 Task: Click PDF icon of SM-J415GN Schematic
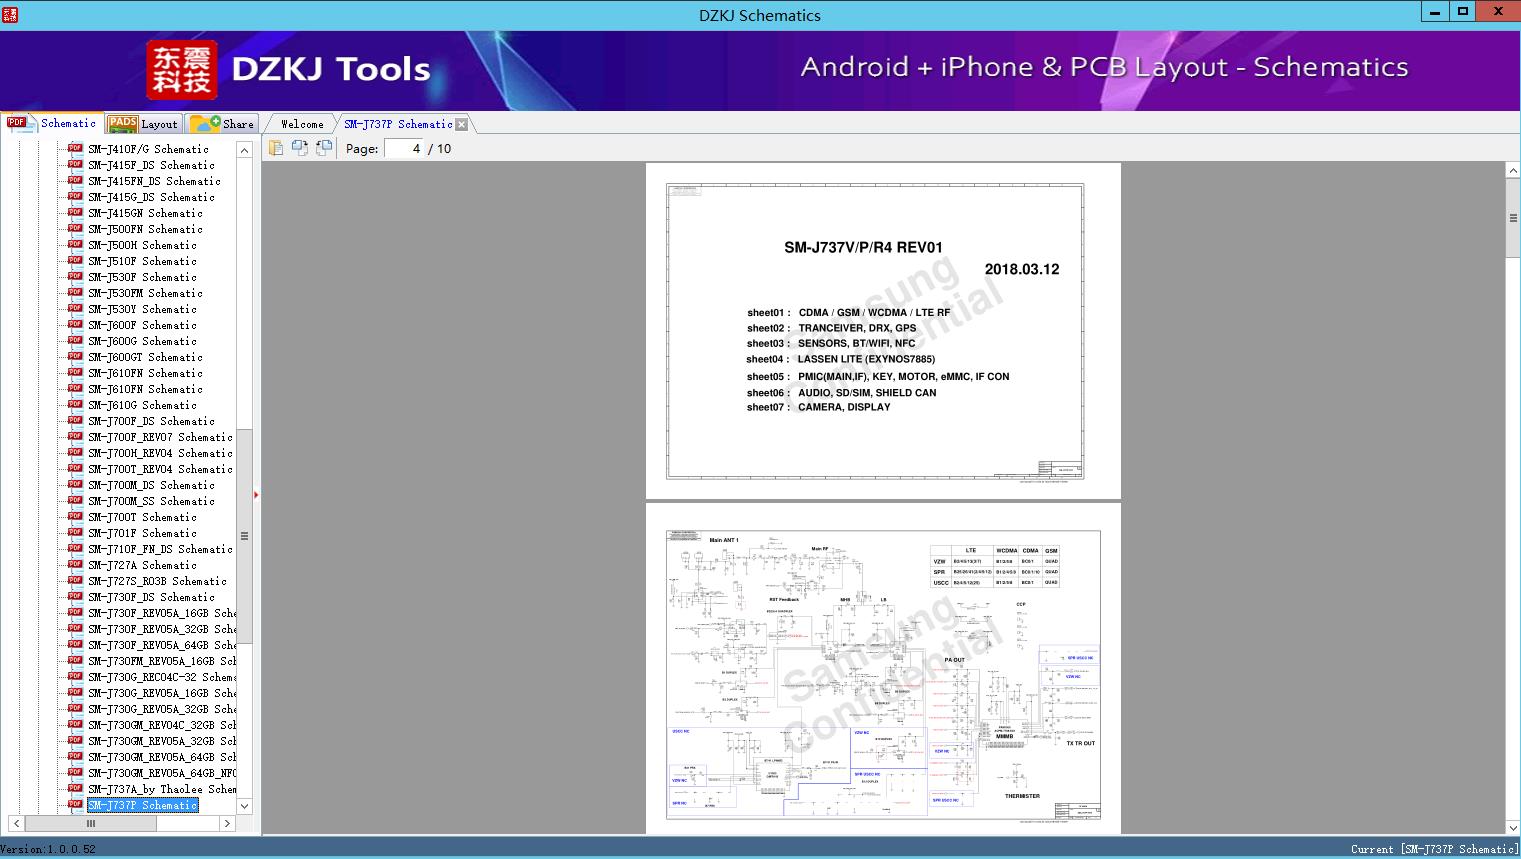(75, 212)
